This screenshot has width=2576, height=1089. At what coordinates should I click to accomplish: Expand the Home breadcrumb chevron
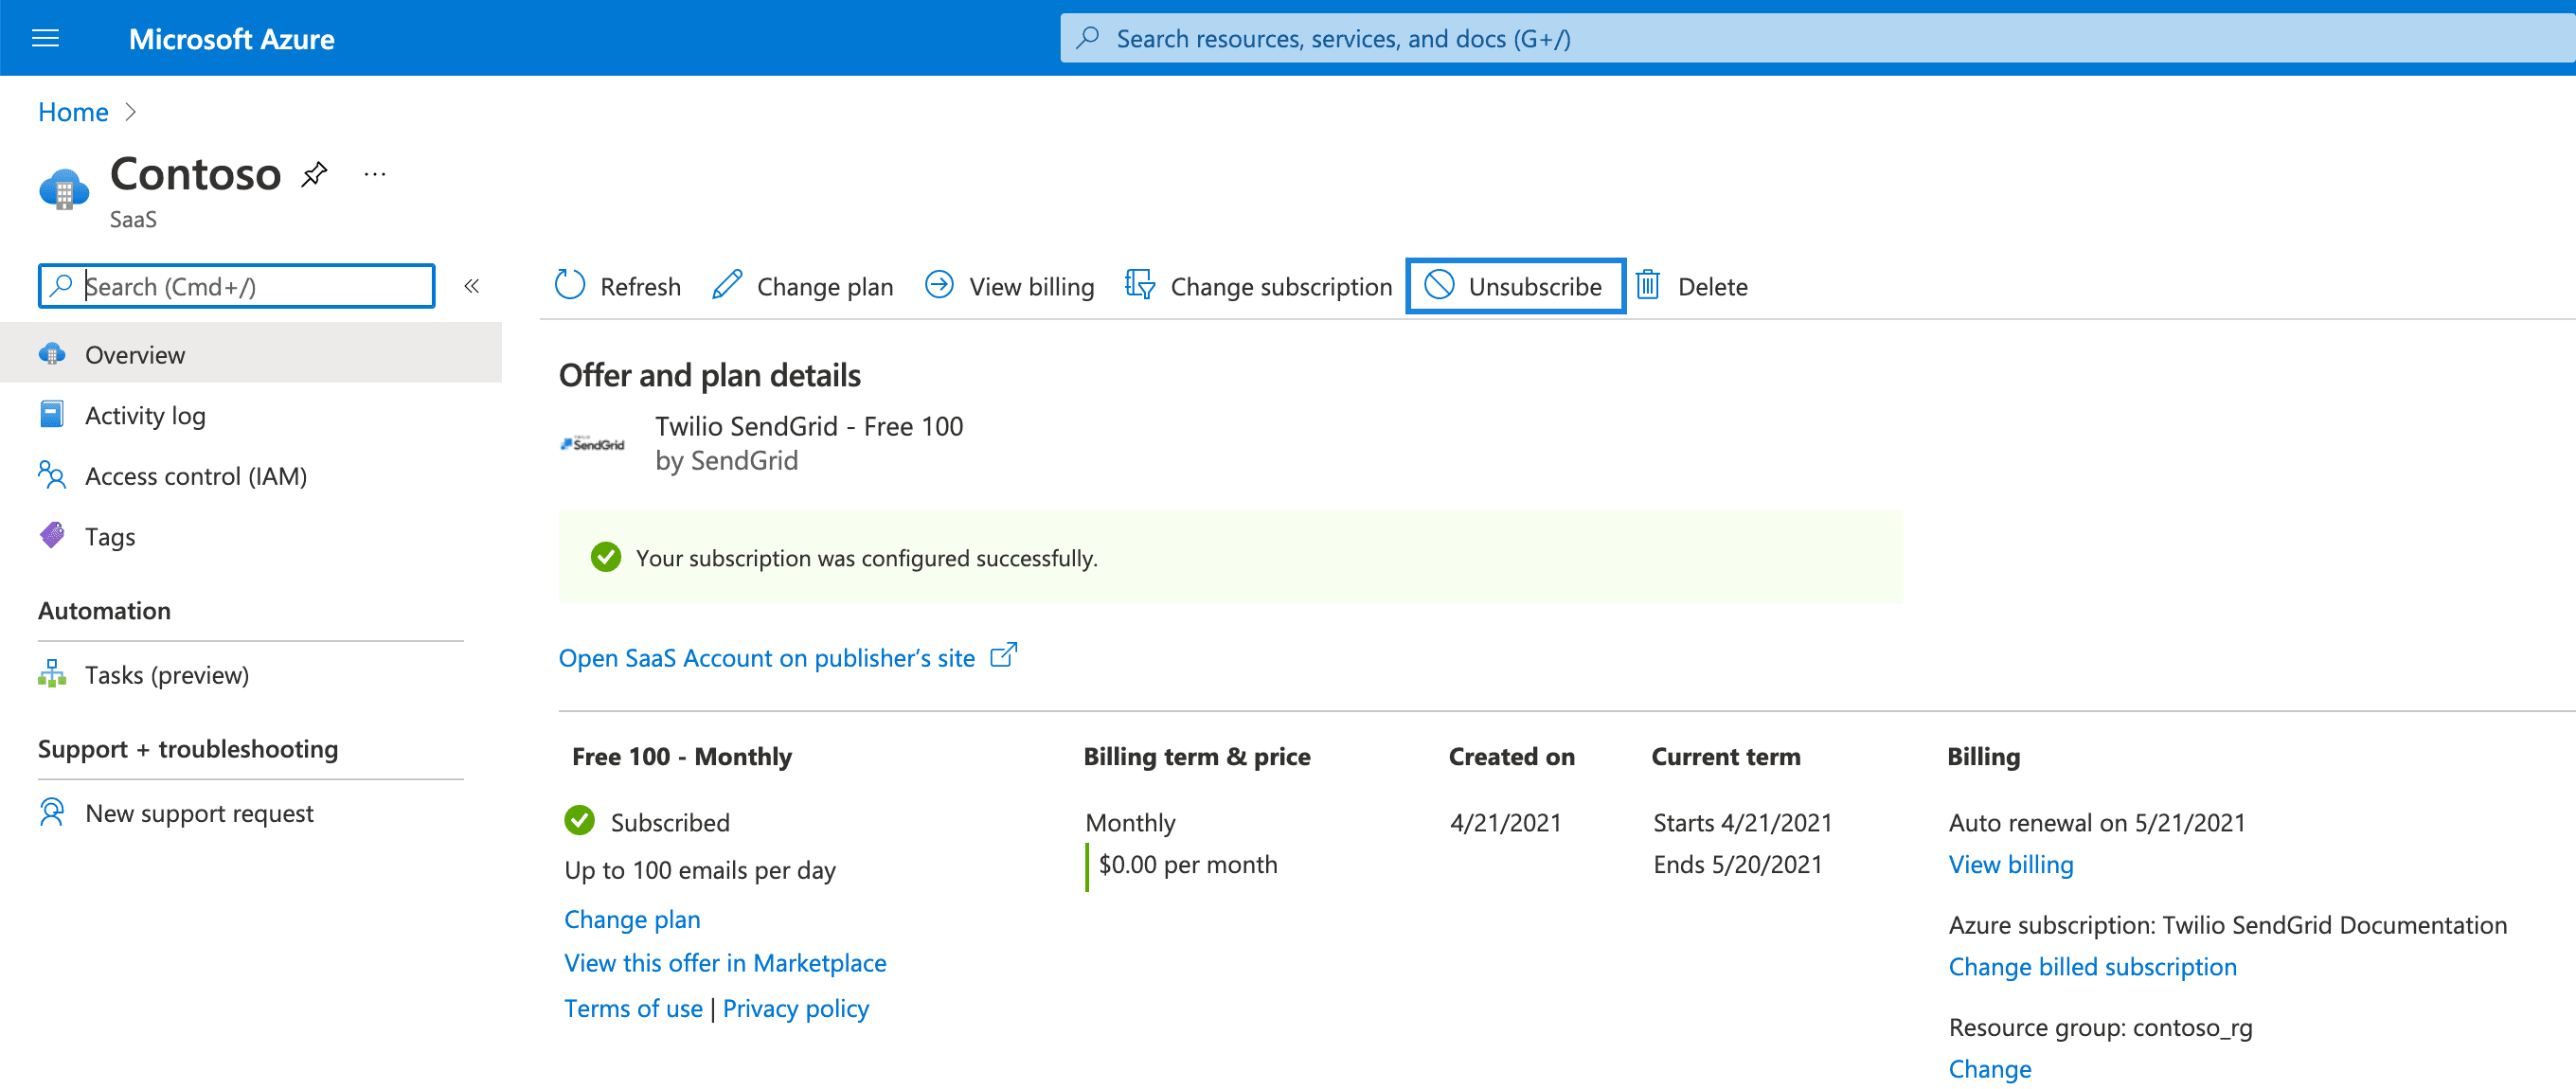pos(130,112)
